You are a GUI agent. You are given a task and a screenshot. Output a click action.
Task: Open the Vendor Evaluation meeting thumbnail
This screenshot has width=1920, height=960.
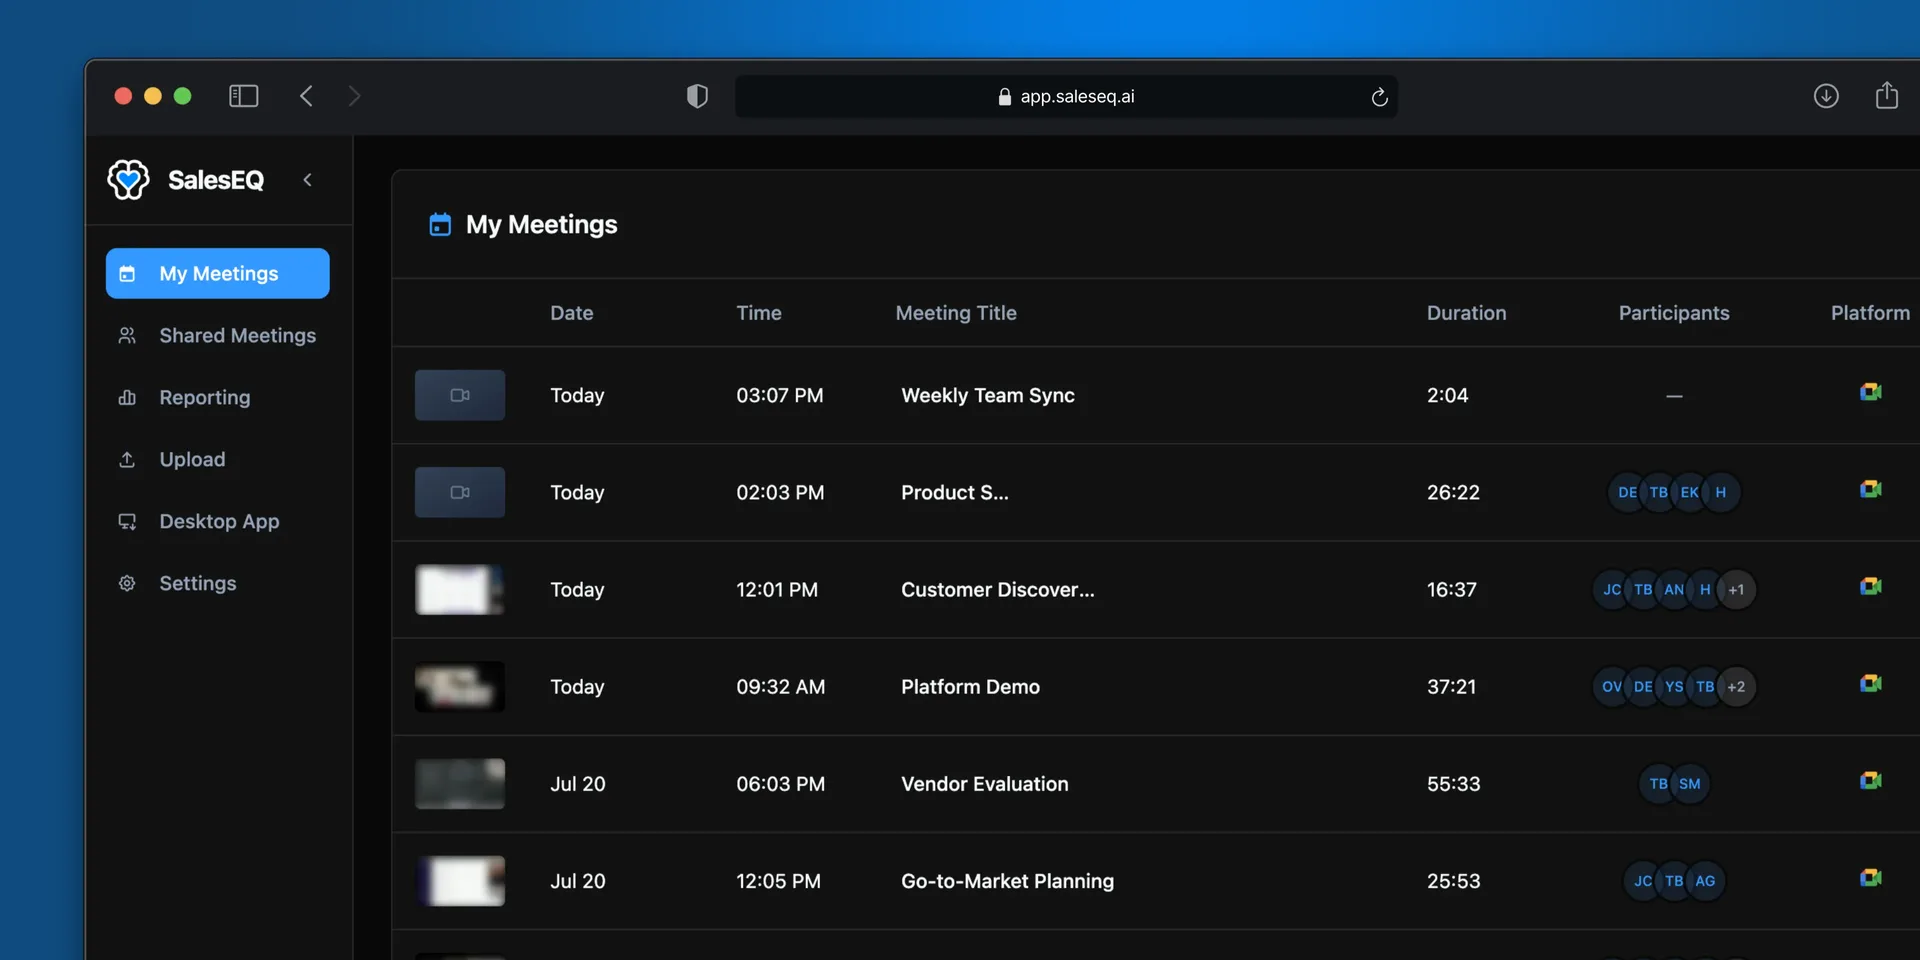coord(460,783)
